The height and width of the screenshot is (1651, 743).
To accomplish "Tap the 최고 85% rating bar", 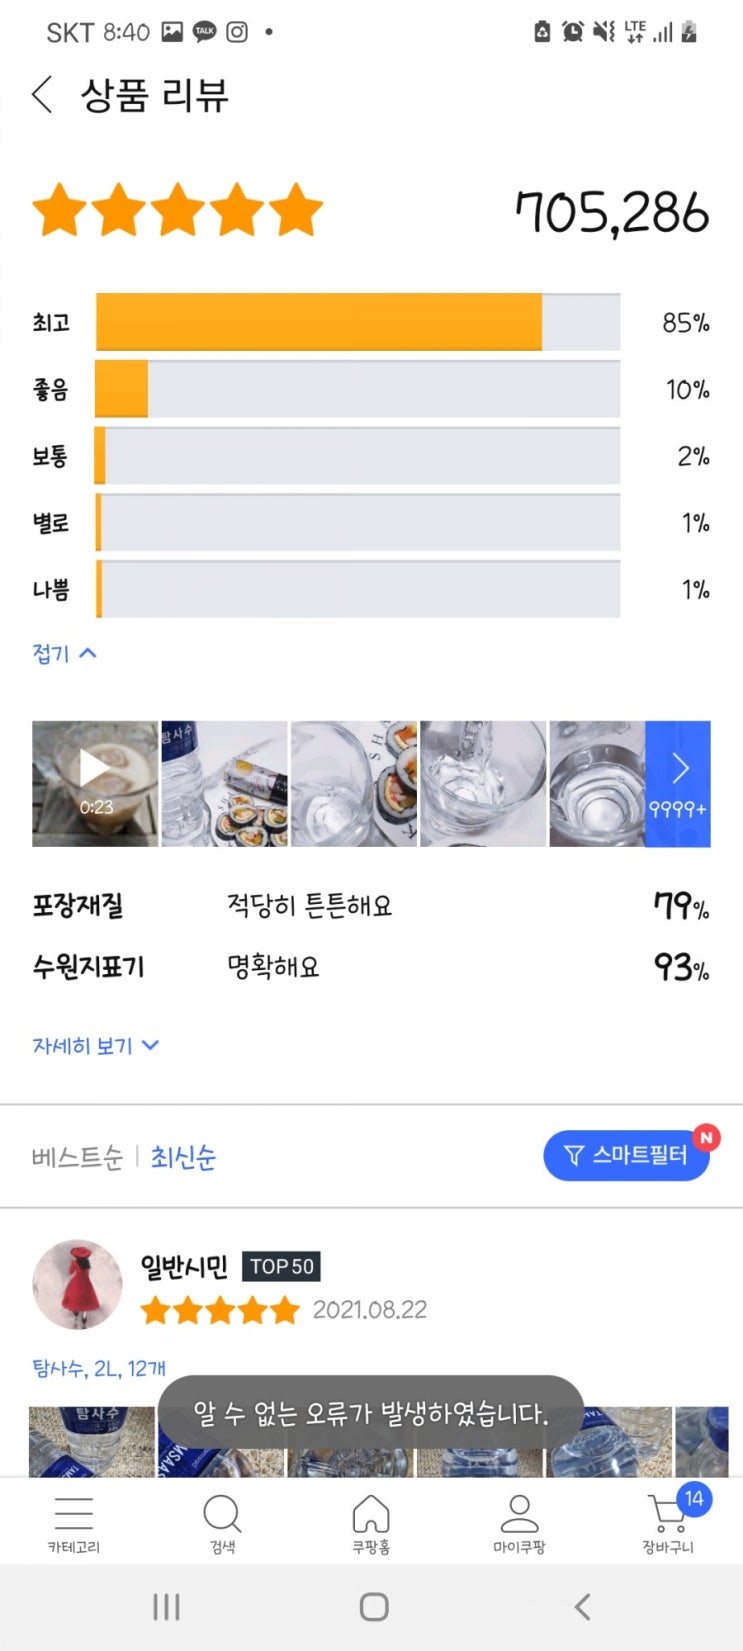I will coord(358,322).
